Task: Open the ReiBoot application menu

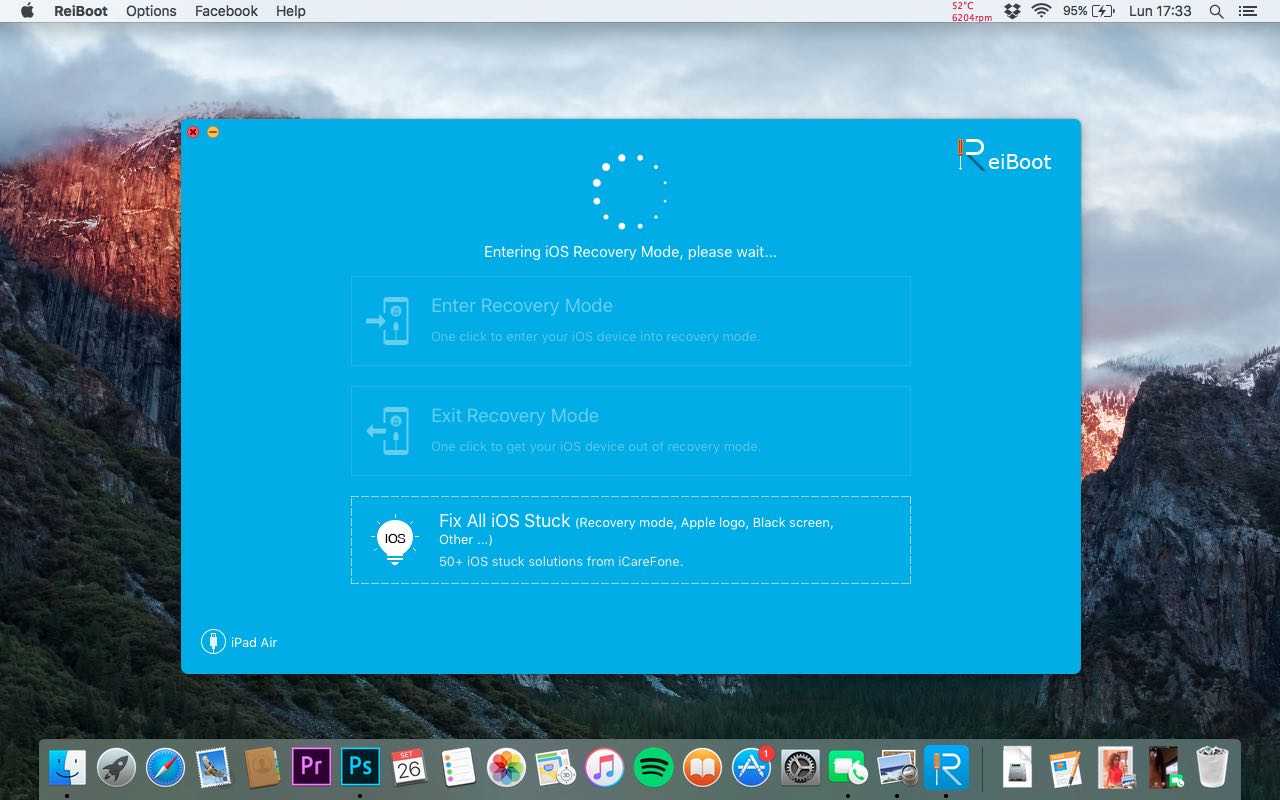Action: pyautogui.click(x=81, y=11)
